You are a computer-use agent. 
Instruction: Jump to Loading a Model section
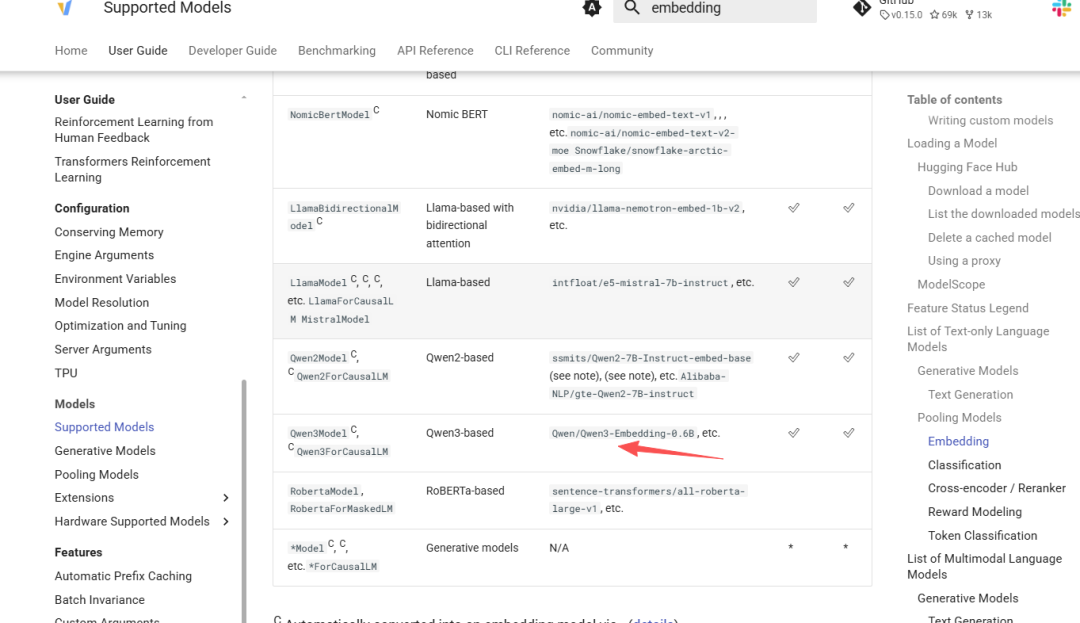tap(952, 143)
